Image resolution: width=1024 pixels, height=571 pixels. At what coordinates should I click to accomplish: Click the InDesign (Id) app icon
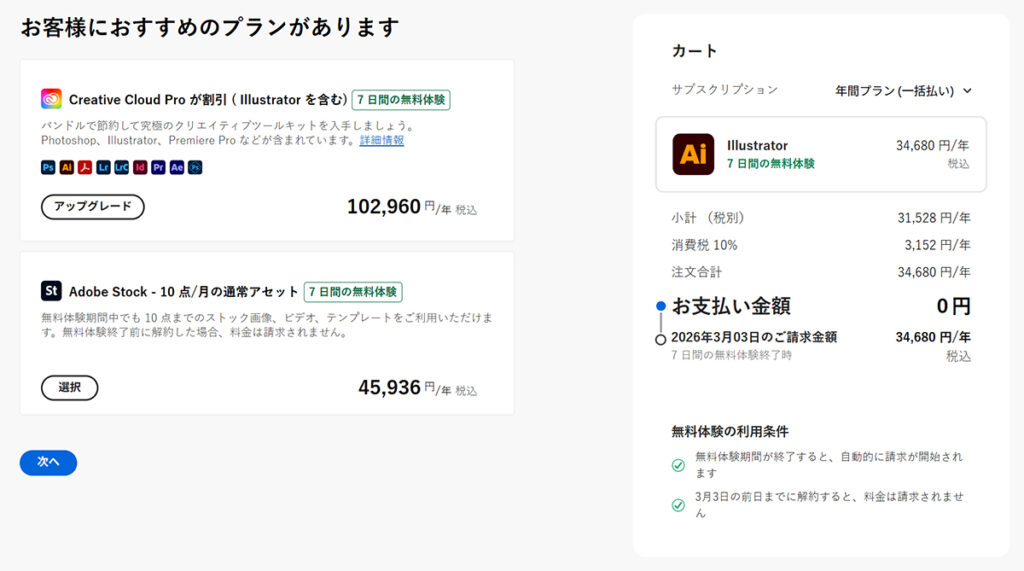click(140, 167)
